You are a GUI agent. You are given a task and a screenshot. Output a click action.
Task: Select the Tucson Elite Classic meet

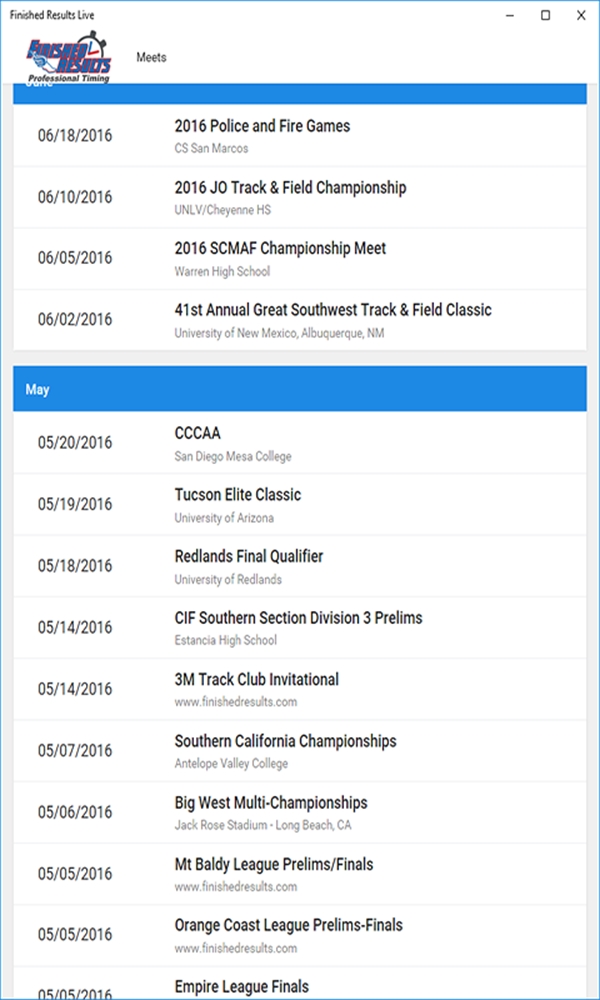tap(237, 495)
